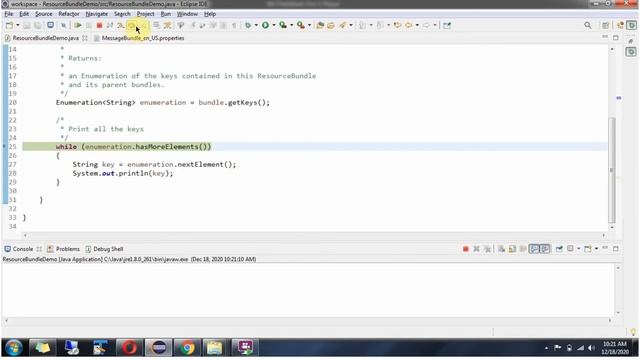Click the Resume debug button
Image resolution: width=640 pixels, height=360 pixels.
pyautogui.click(x=78, y=25)
